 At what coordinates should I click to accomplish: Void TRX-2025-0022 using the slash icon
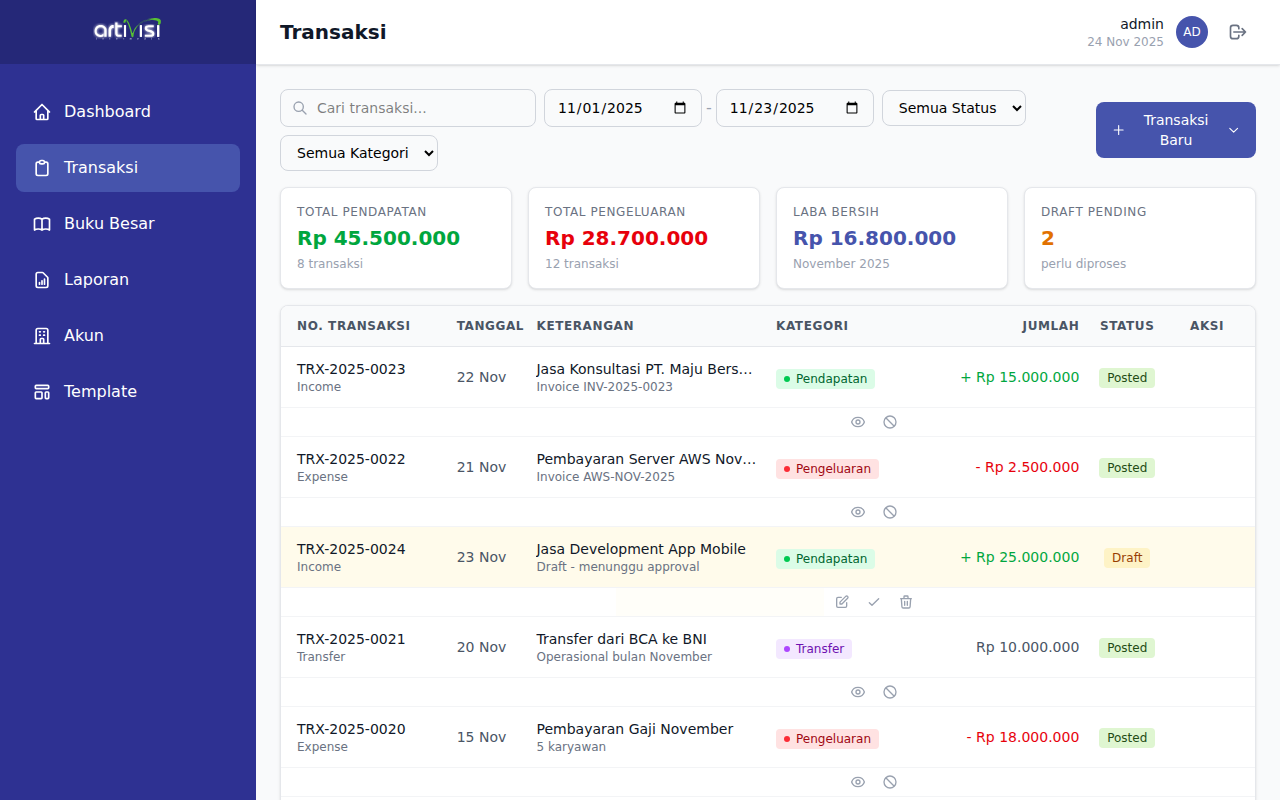889,511
